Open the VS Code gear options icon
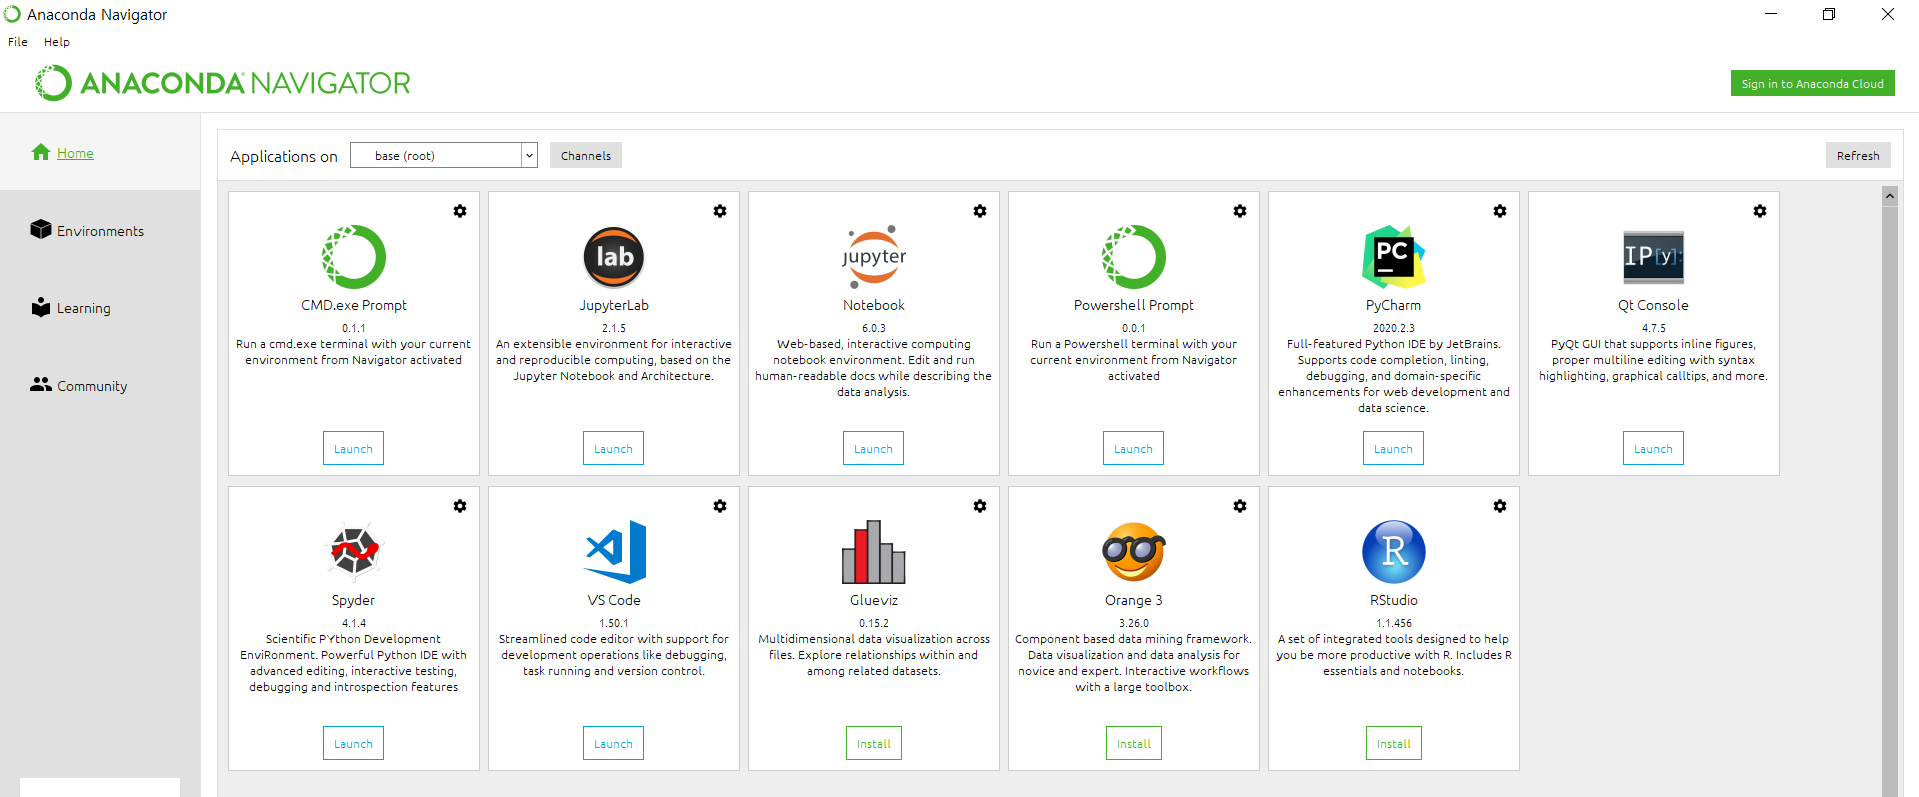Screen dimensions: 1919x797 720,506
